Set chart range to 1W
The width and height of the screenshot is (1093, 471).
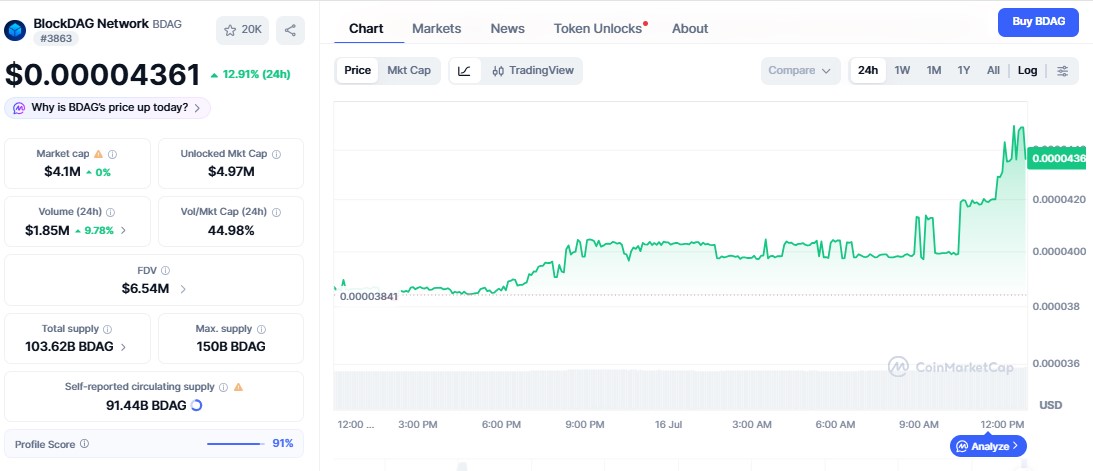coord(903,70)
